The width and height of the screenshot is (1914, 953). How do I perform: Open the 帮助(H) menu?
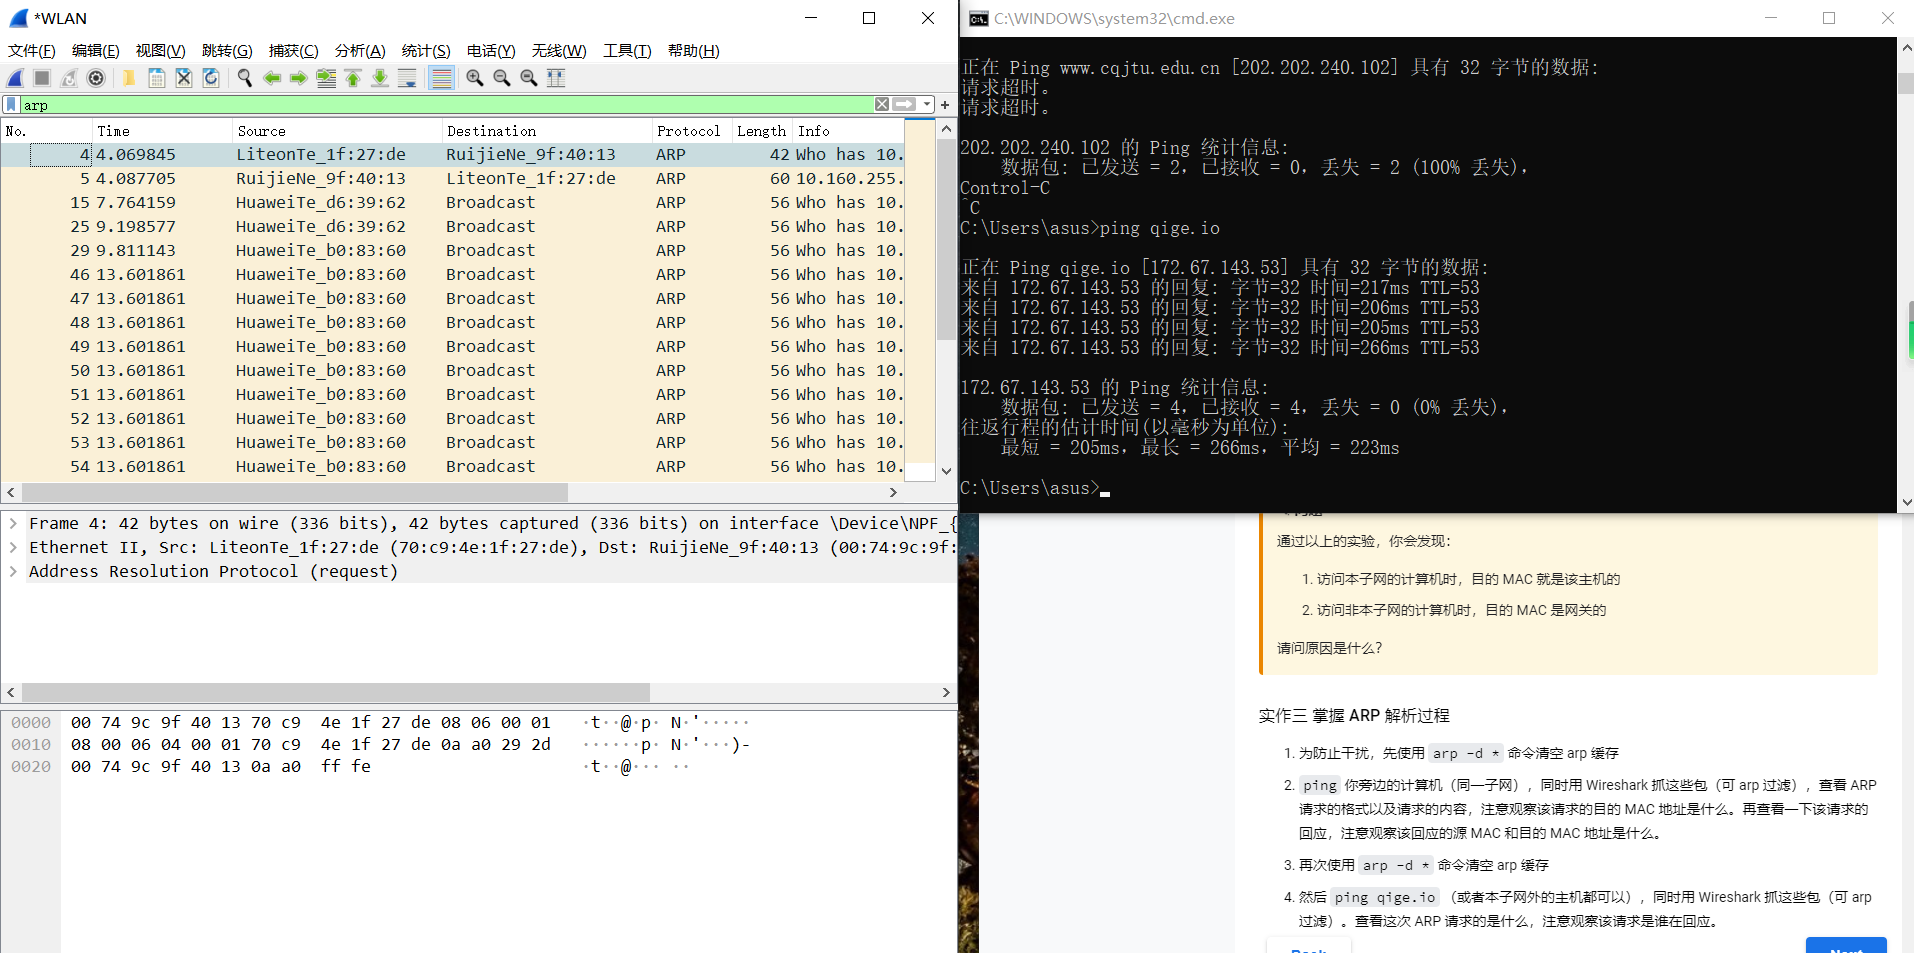point(693,51)
